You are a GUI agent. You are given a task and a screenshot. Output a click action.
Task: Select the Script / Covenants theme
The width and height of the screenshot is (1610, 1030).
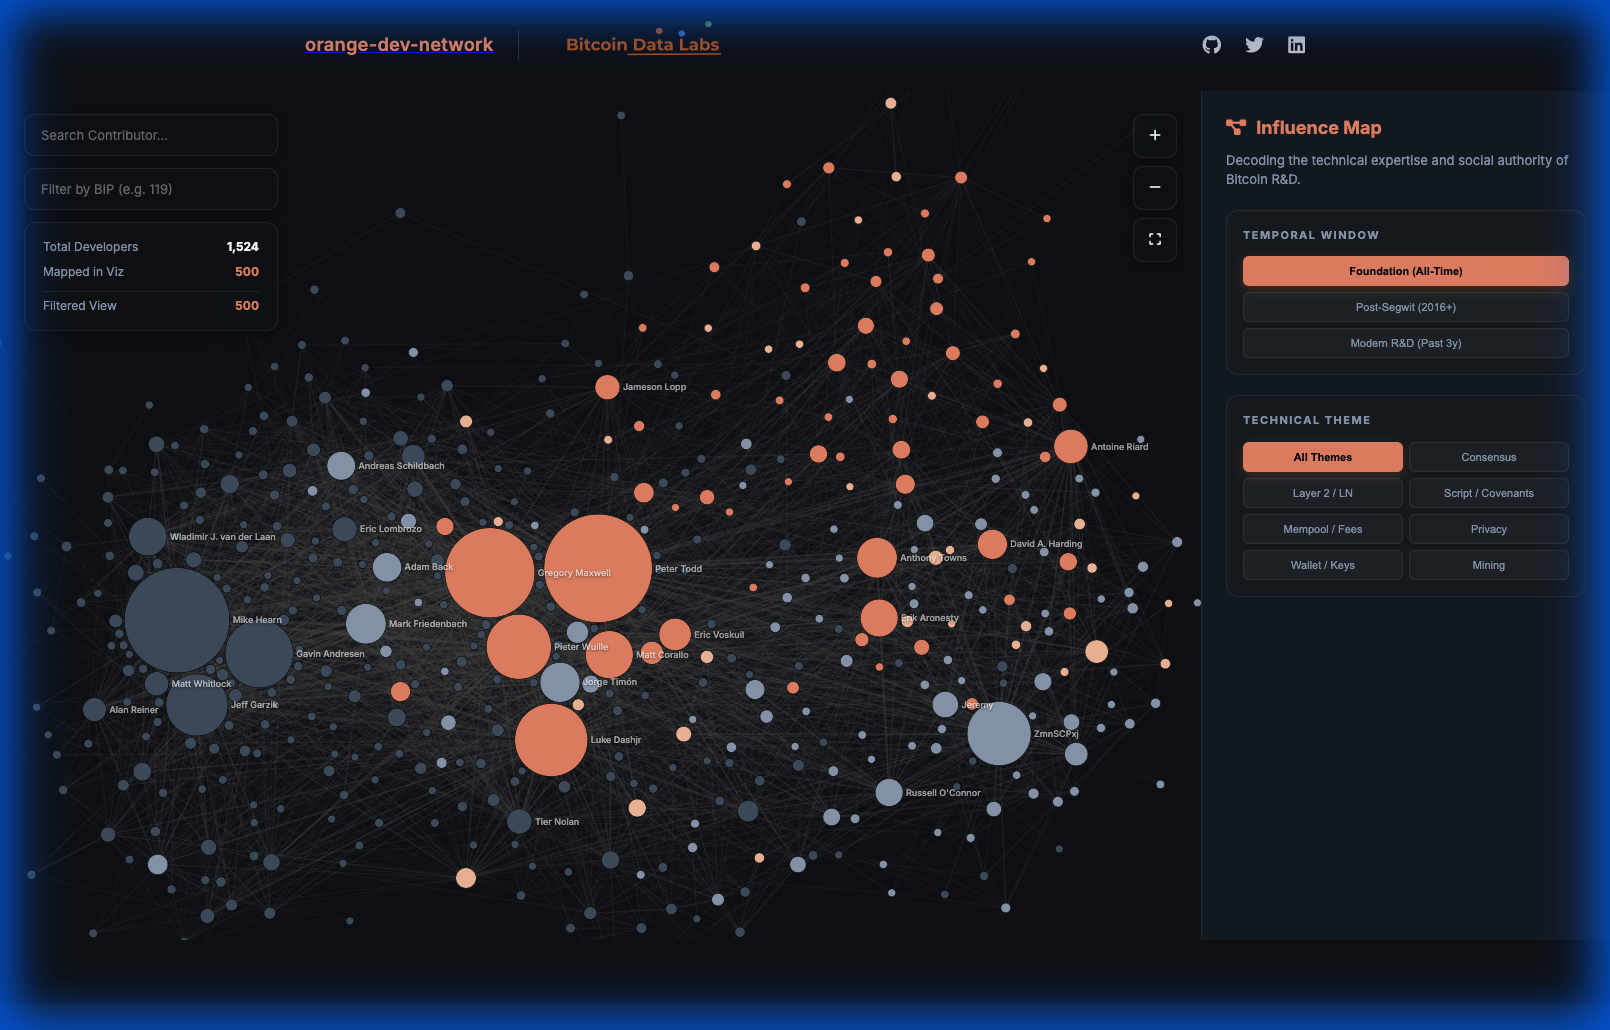[x=1488, y=493]
